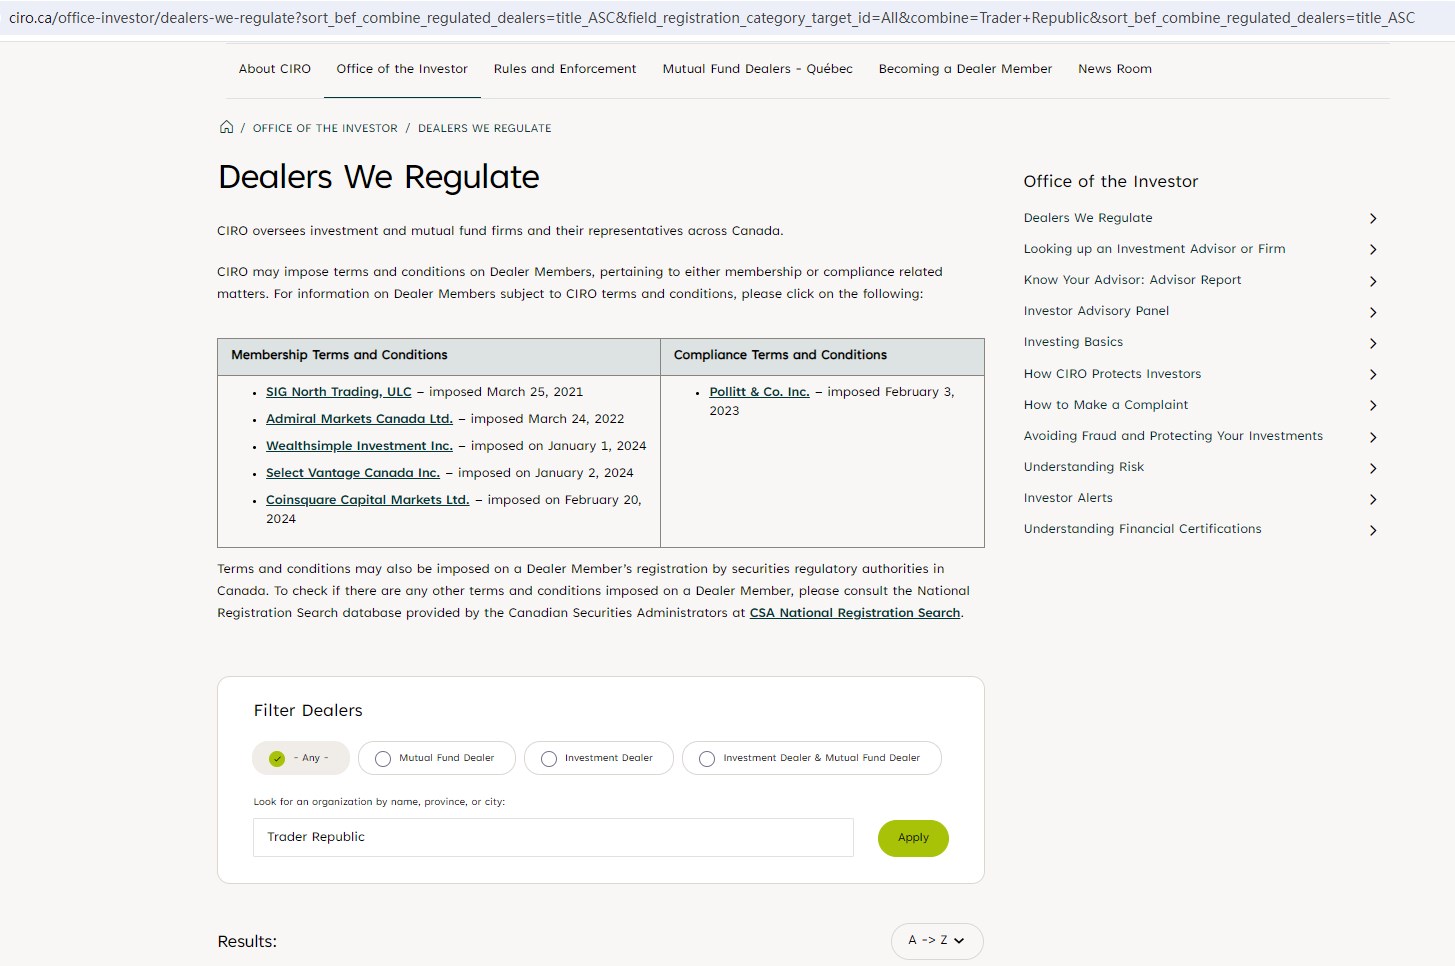Expand chevron beside Avoiding Fraud and Protecting Investments
This screenshot has height=966, width=1455.
tap(1373, 437)
